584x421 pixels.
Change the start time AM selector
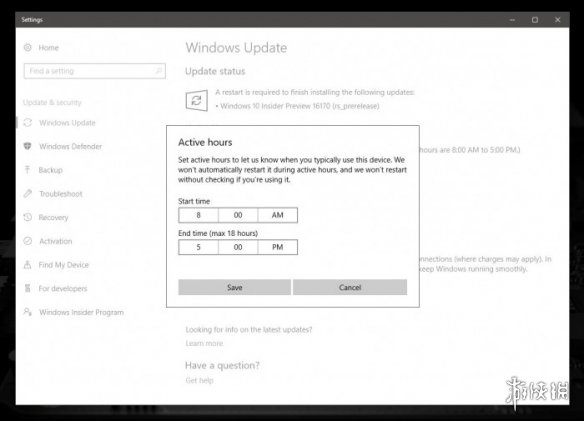[277, 215]
